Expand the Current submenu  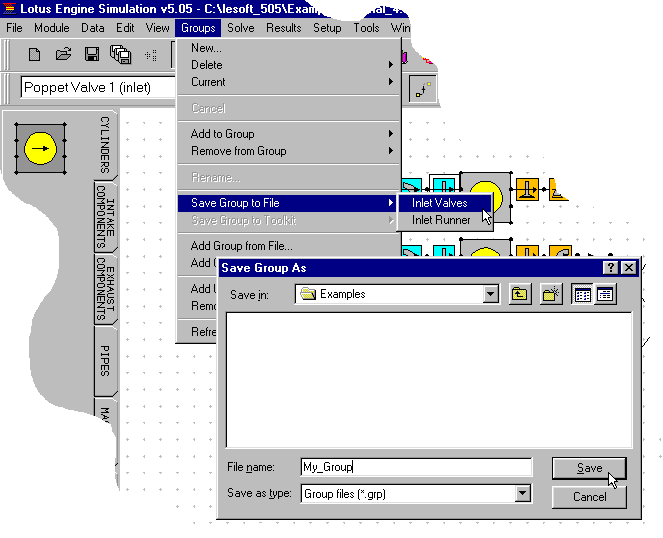click(x=289, y=82)
